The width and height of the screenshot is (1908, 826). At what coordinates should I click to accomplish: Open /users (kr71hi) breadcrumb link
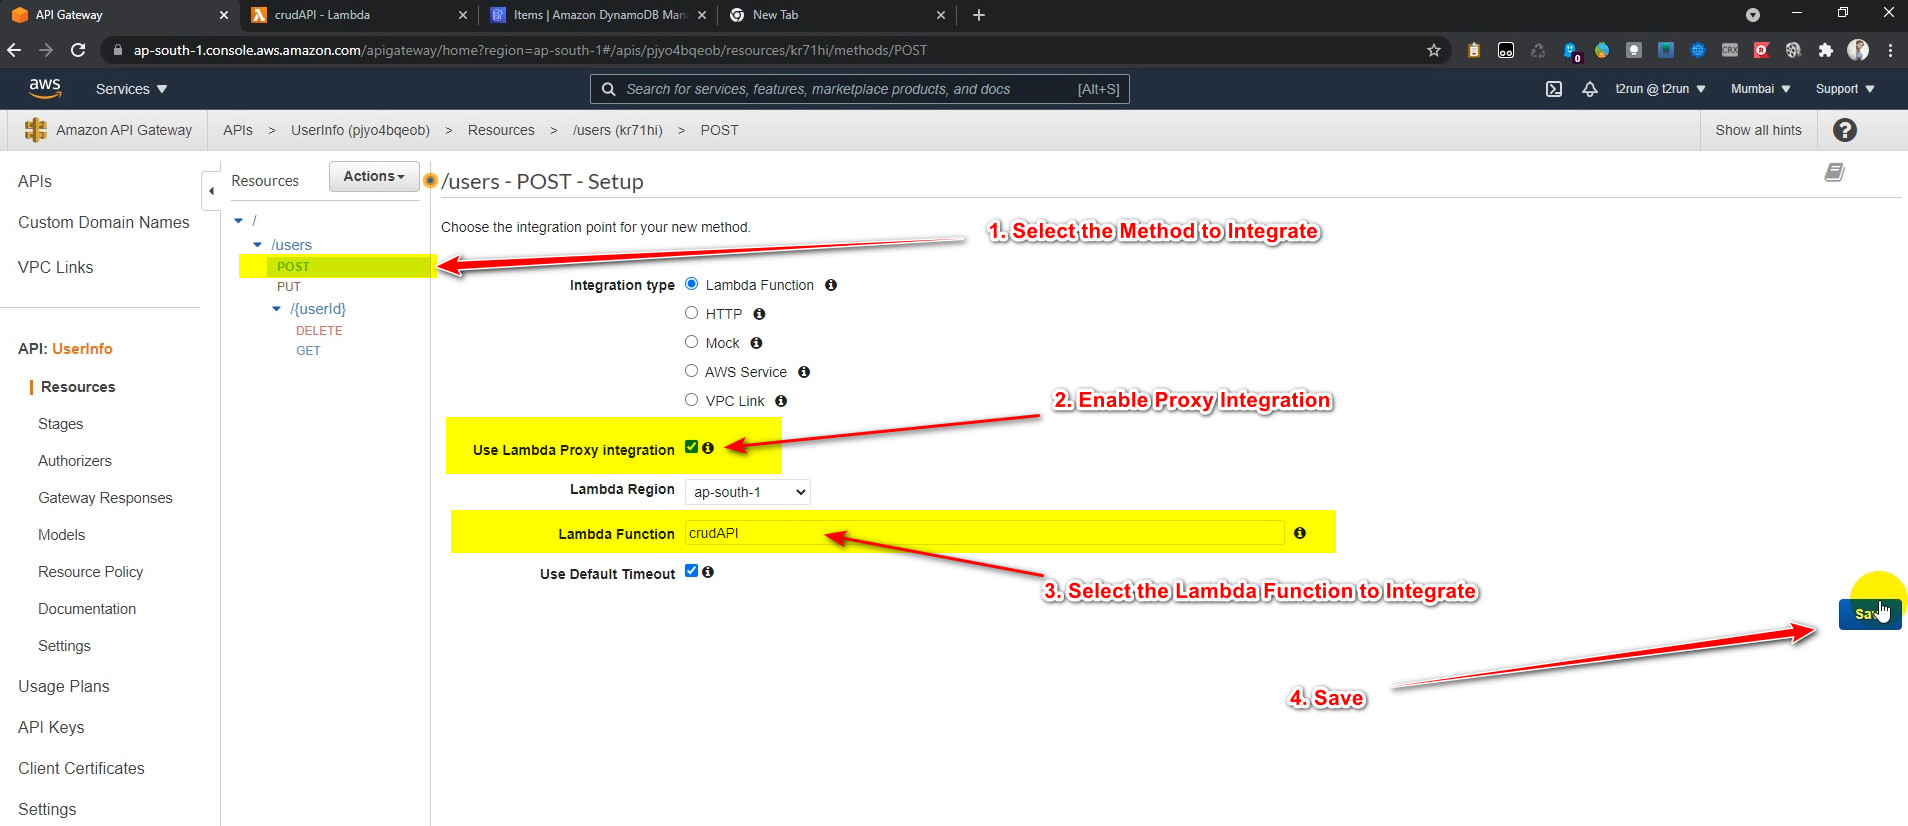pyautogui.click(x=617, y=130)
